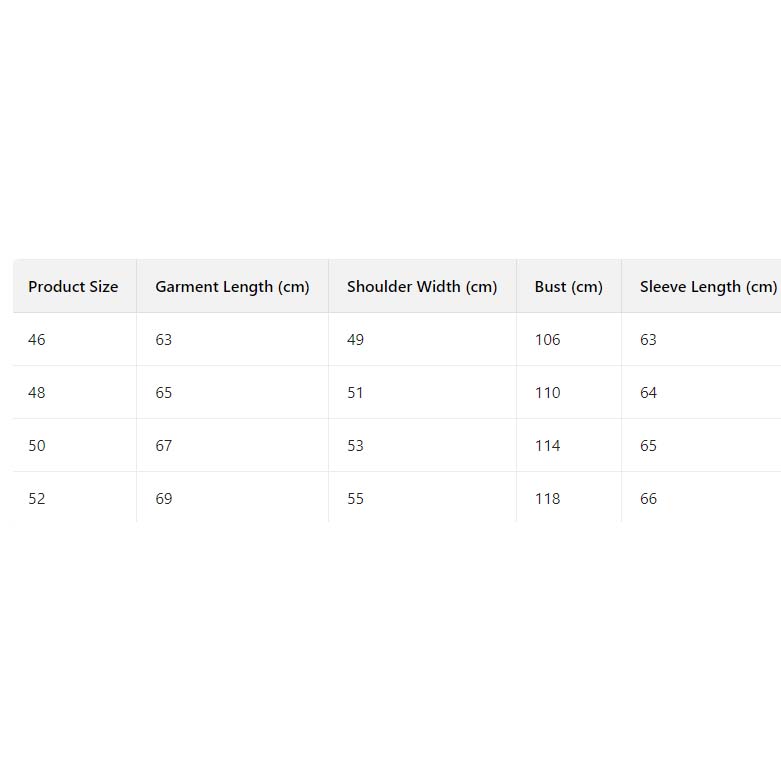Screen dimensions: 781x781
Task: Click shoulder width value 51
Action: tap(356, 393)
